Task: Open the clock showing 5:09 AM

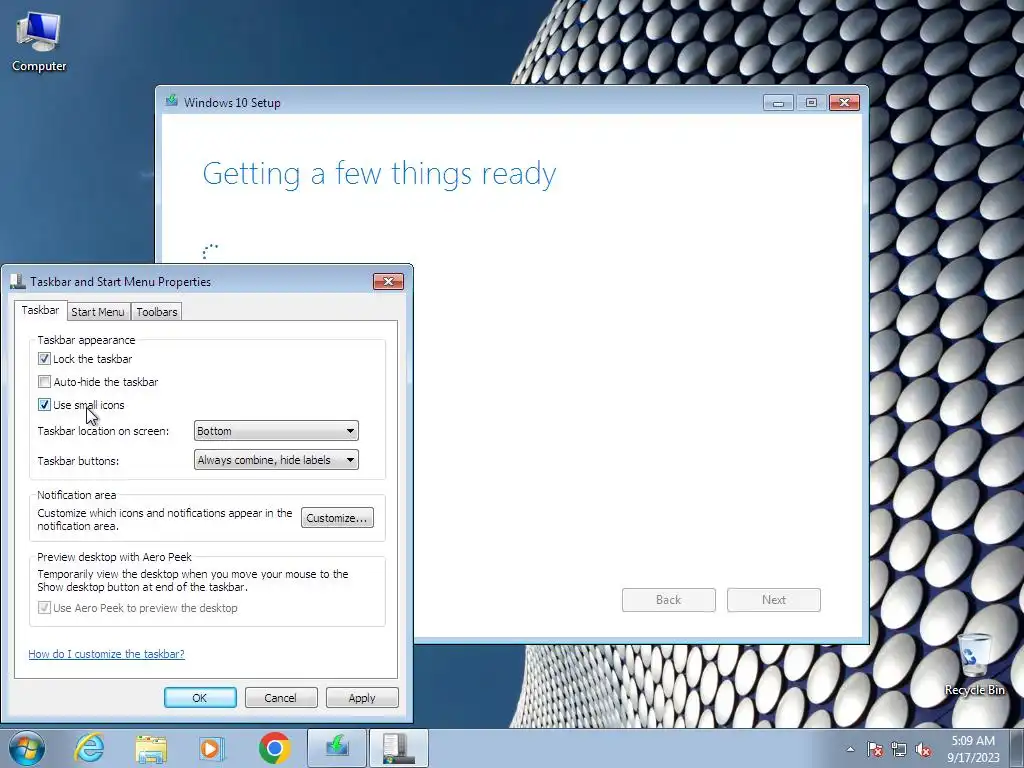Action: coord(973,748)
